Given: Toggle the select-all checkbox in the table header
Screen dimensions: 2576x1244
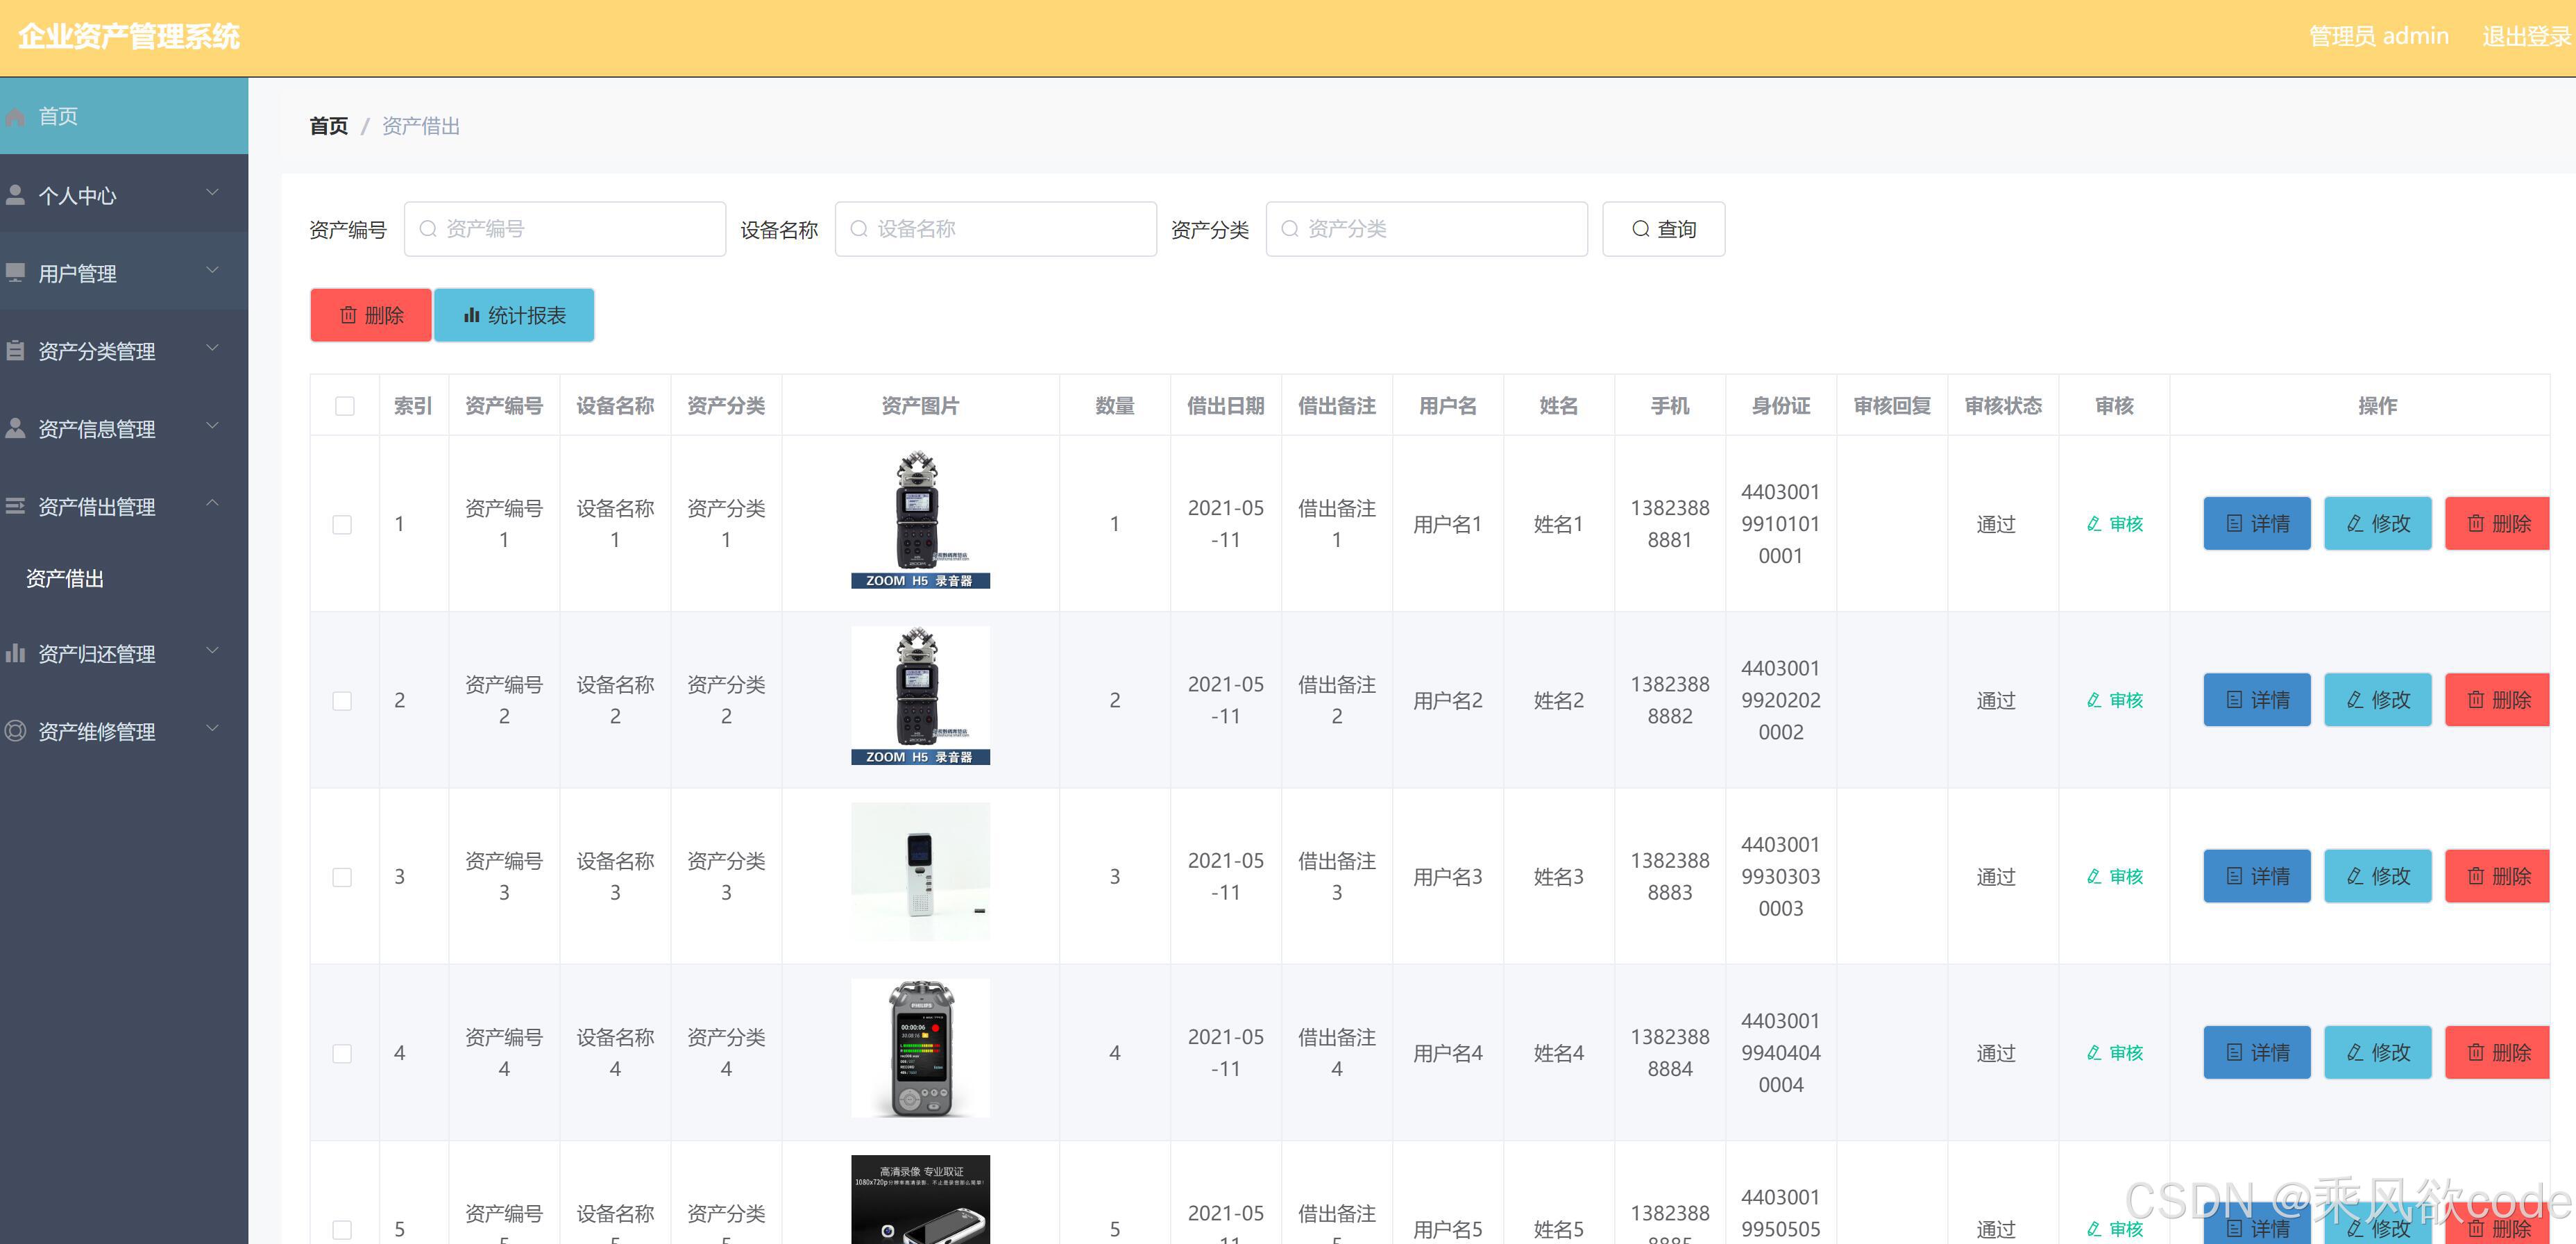Looking at the screenshot, I should tap(345, 406).
